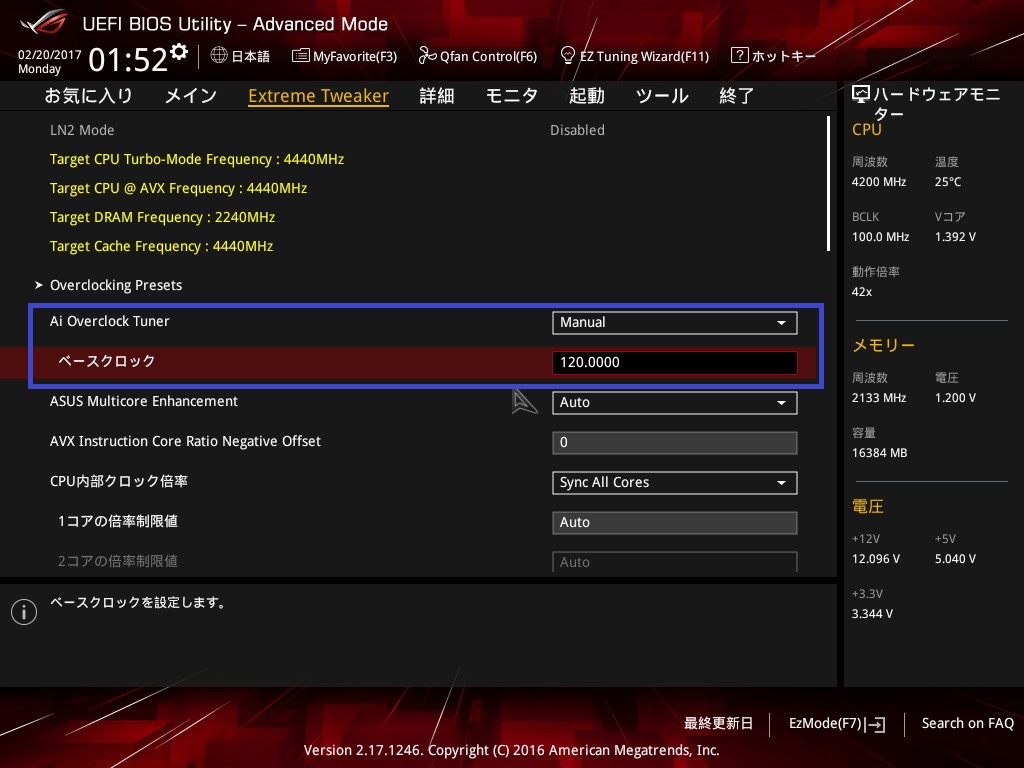Open the 終了 exit tab

coord(737,96)
